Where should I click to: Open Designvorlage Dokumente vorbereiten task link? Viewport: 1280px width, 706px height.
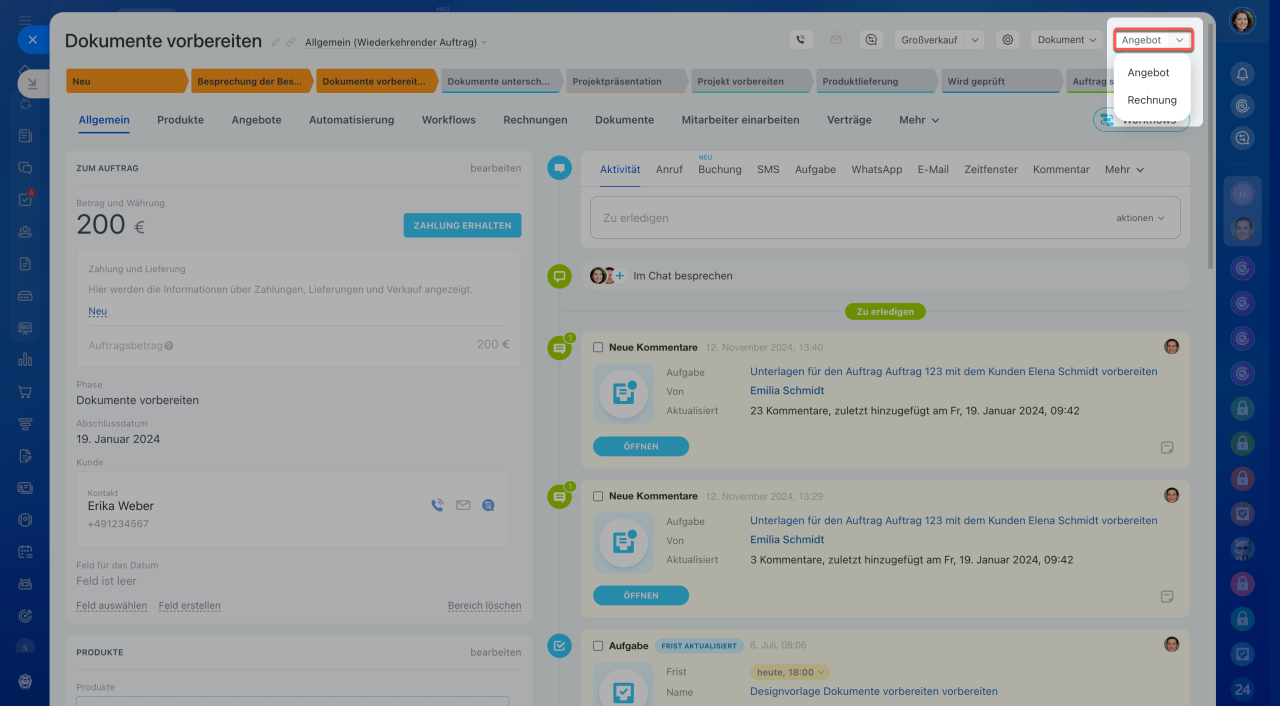click(874, 692)
